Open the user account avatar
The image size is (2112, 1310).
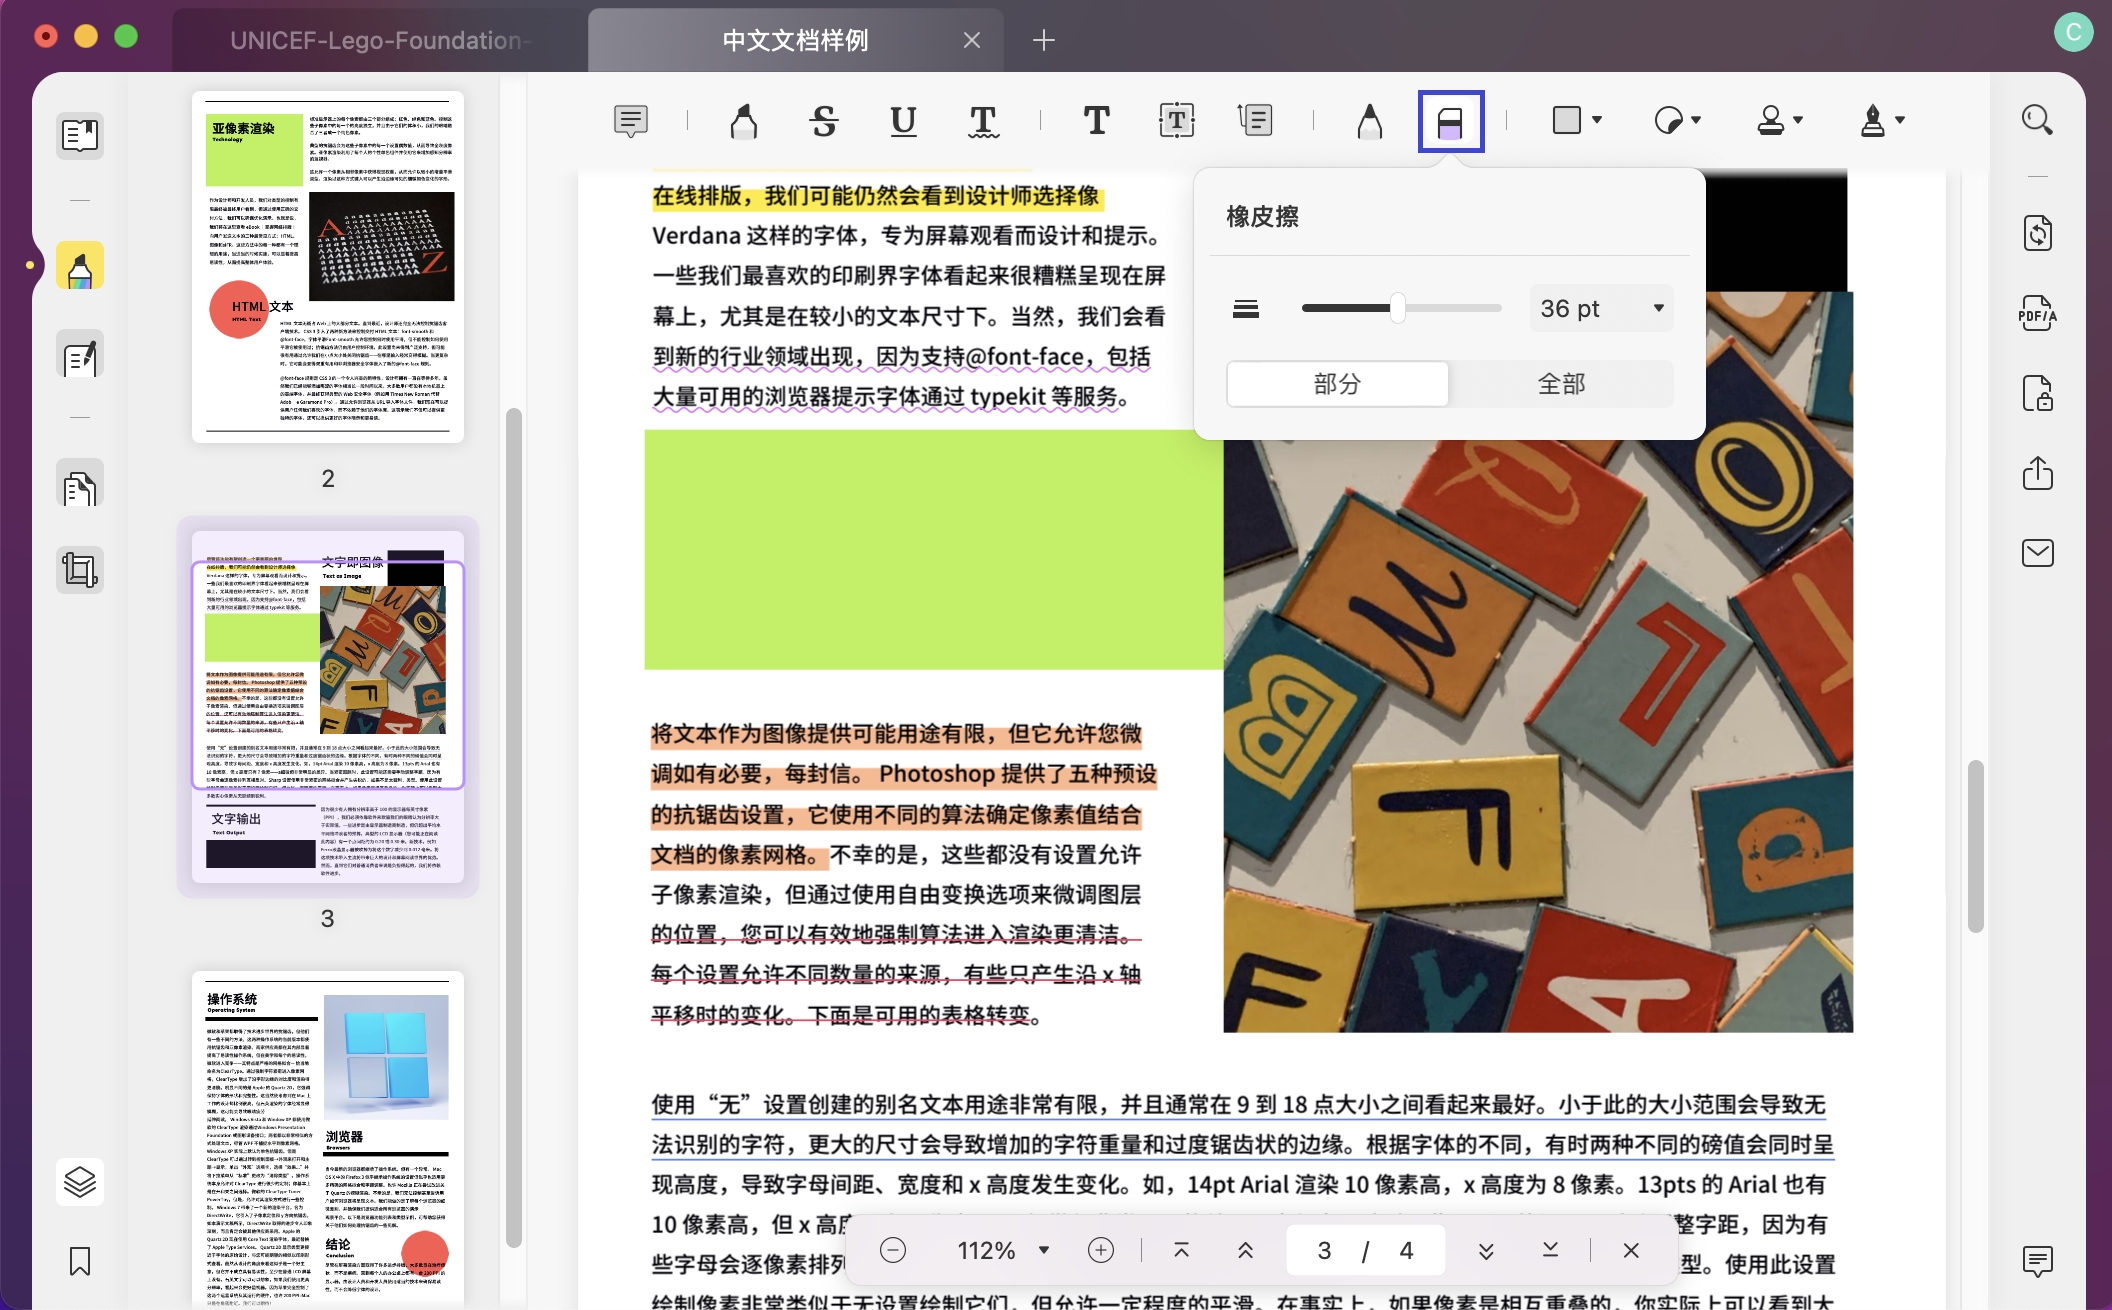click(x=2074, y=32)
